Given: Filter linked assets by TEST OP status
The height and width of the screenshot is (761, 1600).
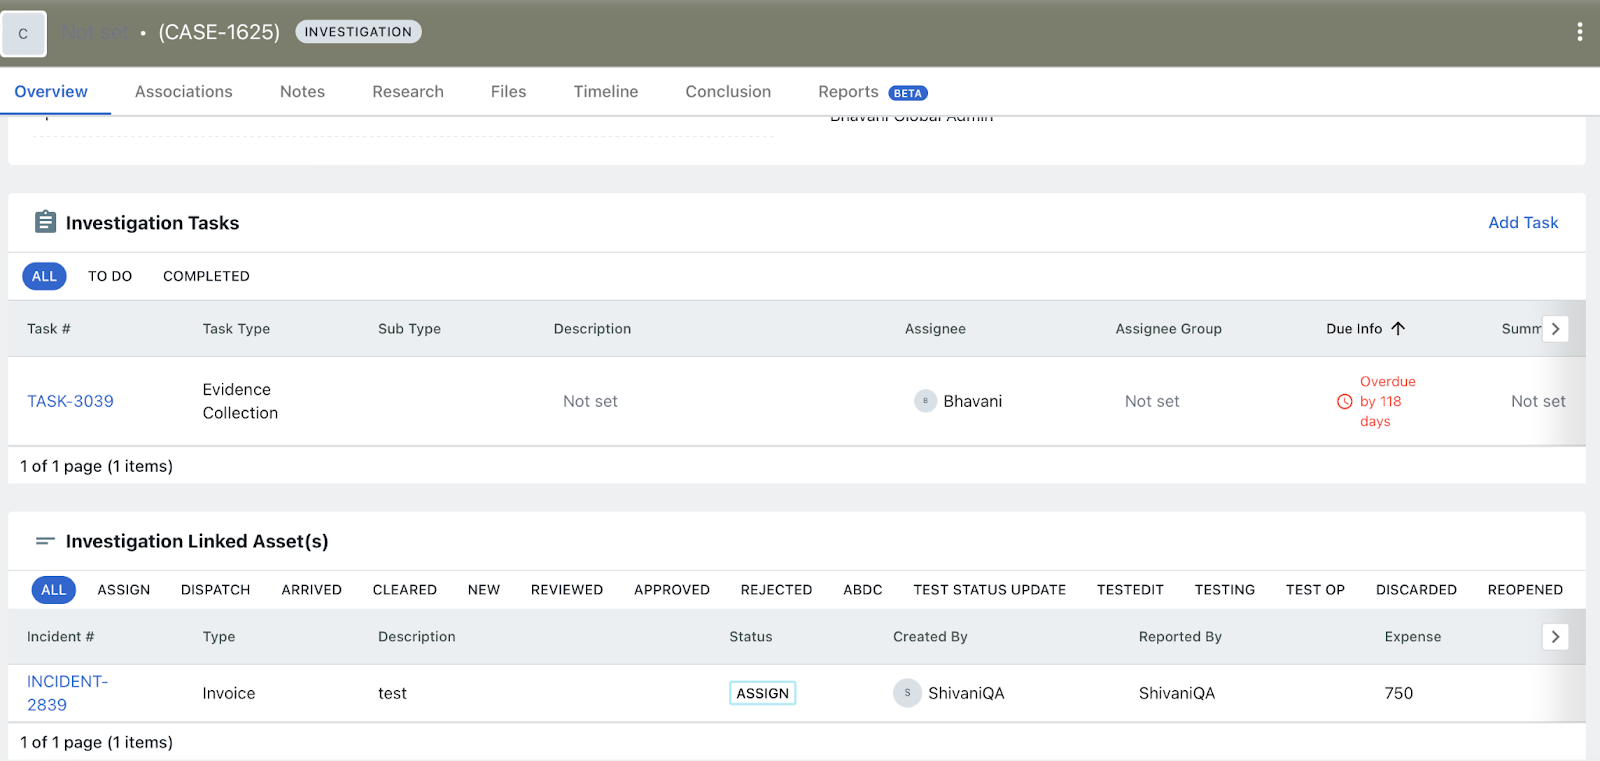Looking at the screenshot, I should click(x=1315, y=590).
